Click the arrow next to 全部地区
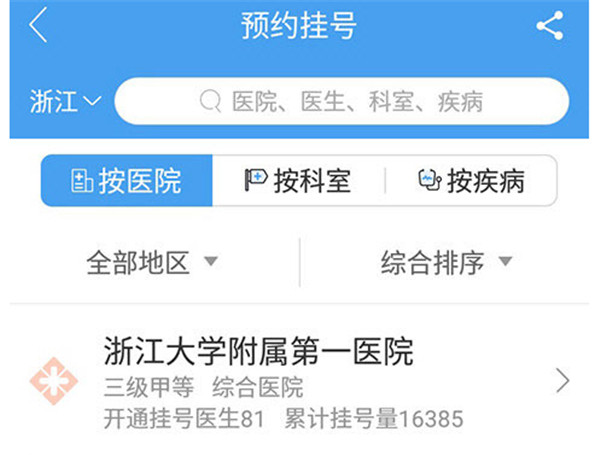The width and height of the screenshot is (600, 455). pos(211,261)
